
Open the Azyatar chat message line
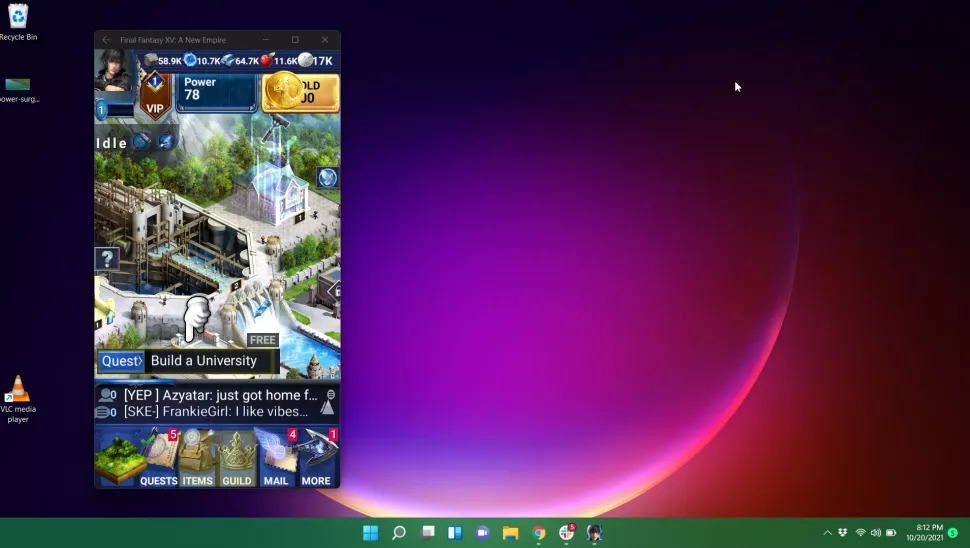coord(220,395)
